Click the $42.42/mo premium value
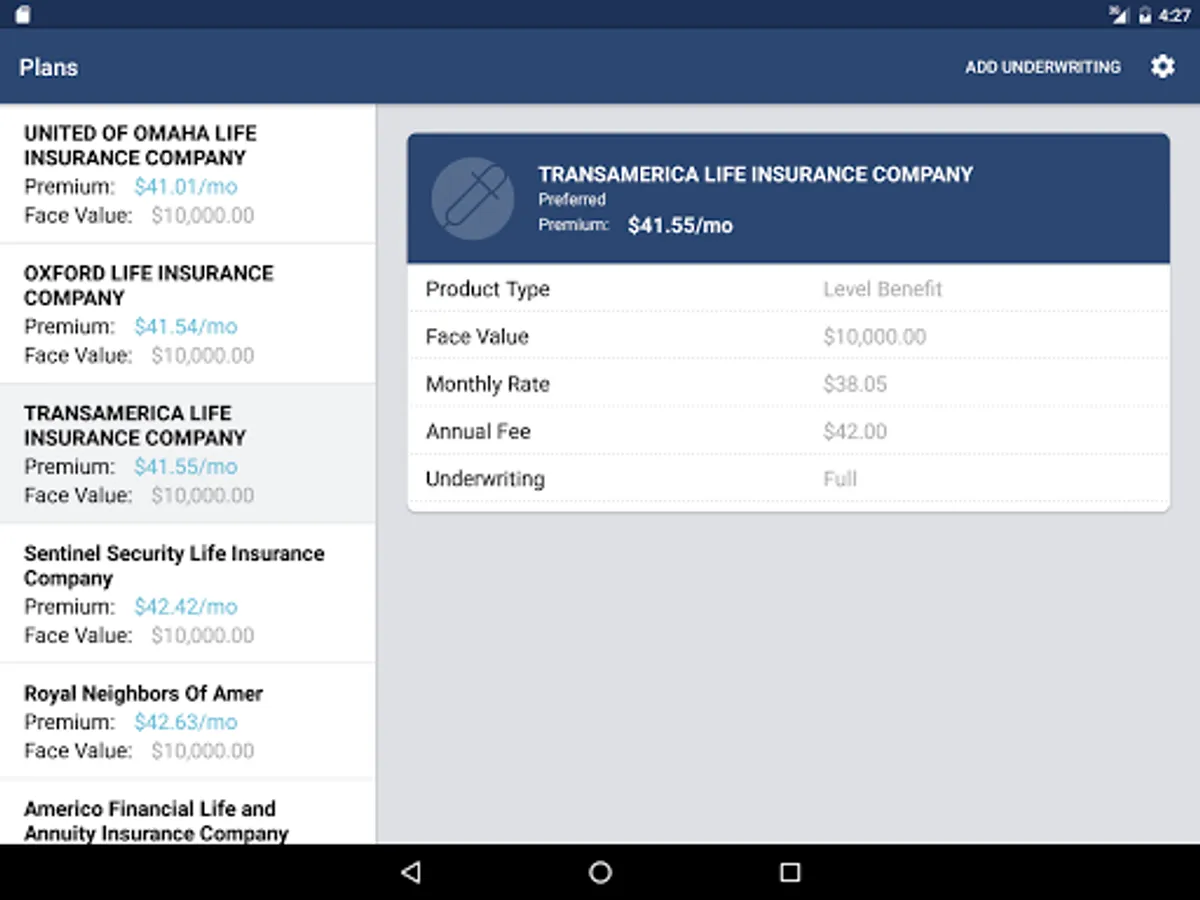This screenshot has width=1200, height=900. click(x=186, y=606)
